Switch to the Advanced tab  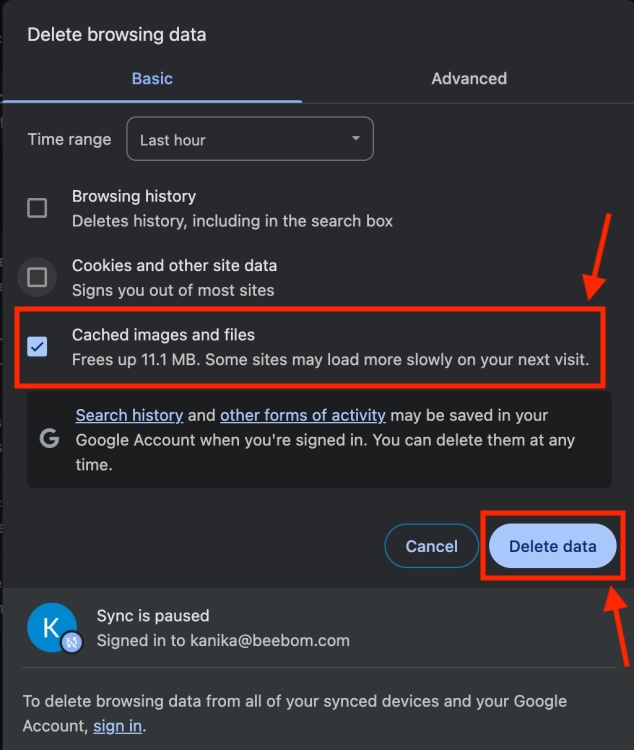[x=469, y=78]
